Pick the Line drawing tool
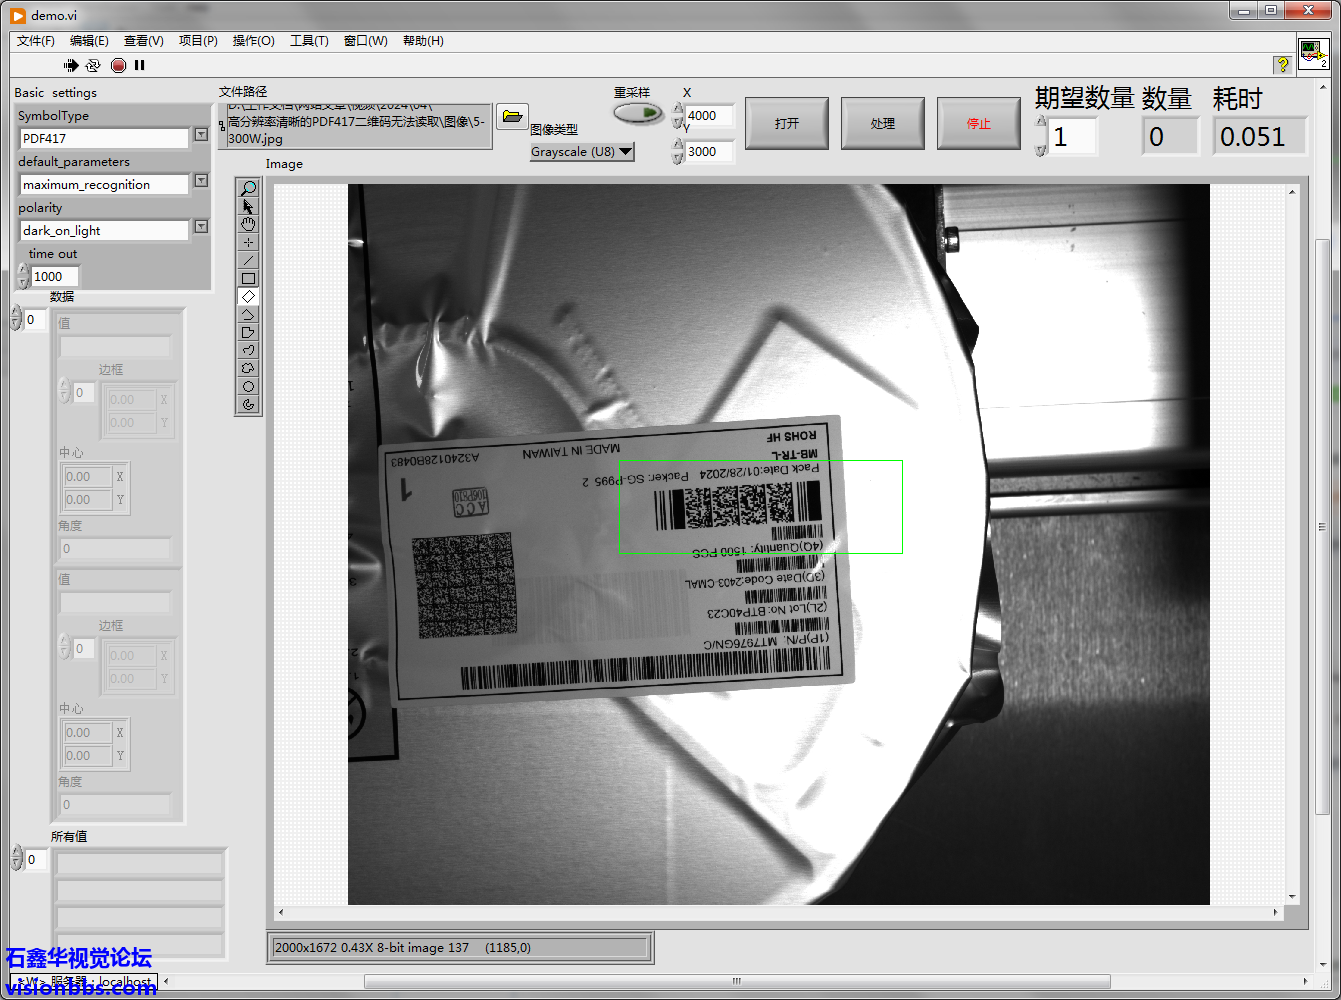1341x1000 pixels. (x=248, y=260)
